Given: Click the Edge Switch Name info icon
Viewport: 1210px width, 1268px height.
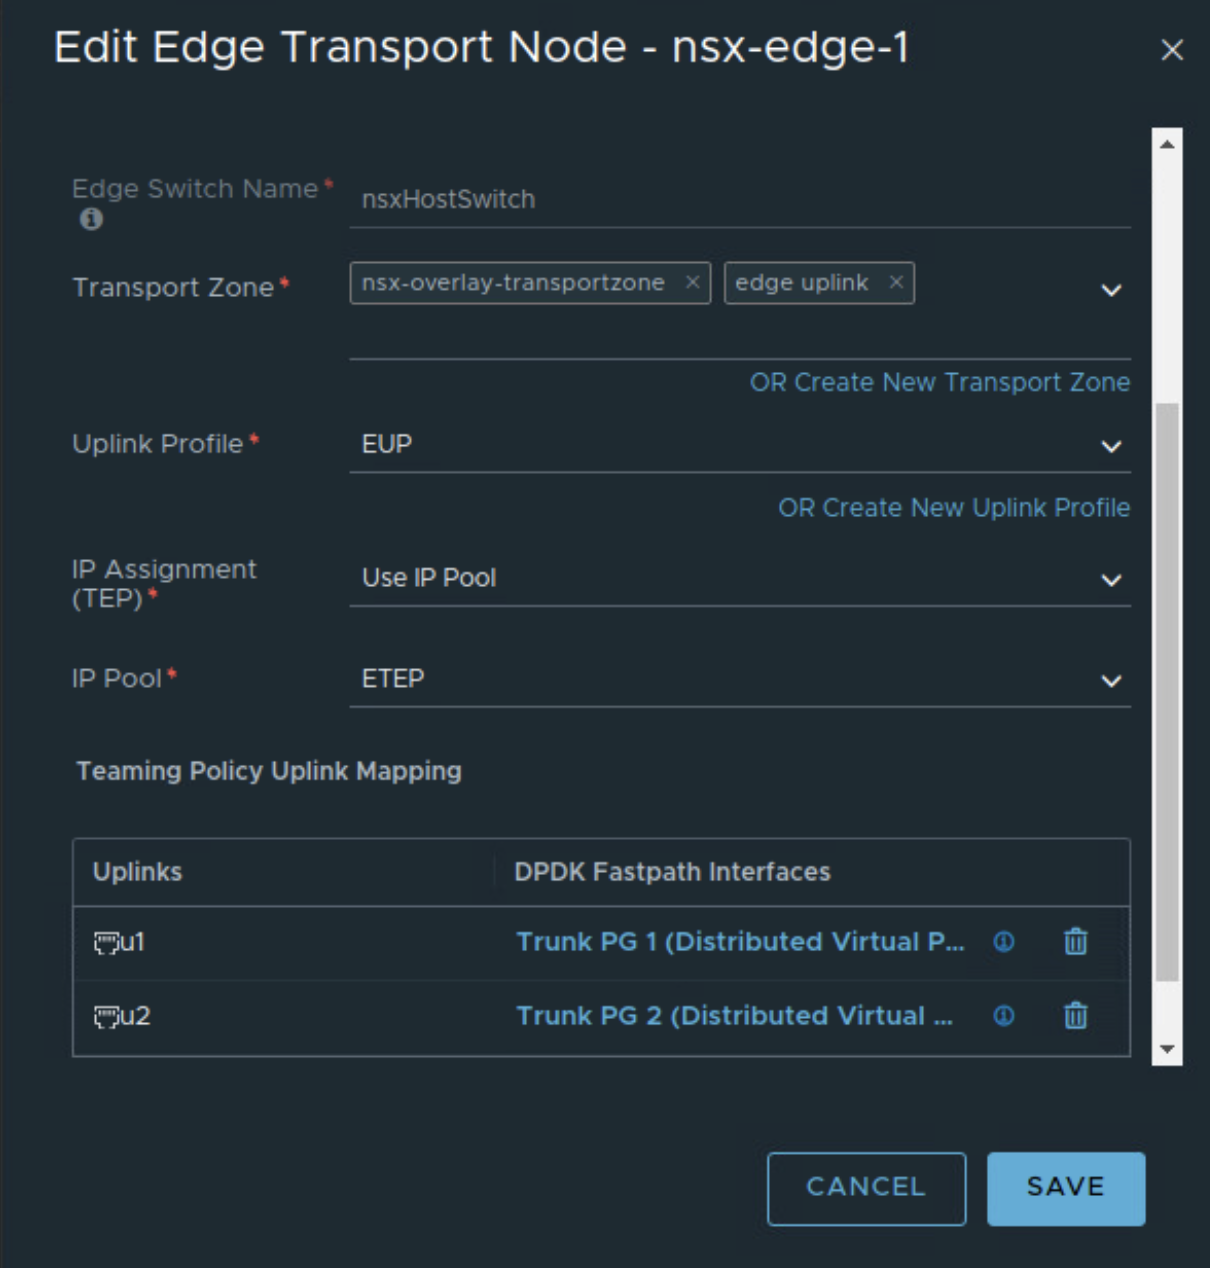Looking at the screenshot, I should 91,219.
